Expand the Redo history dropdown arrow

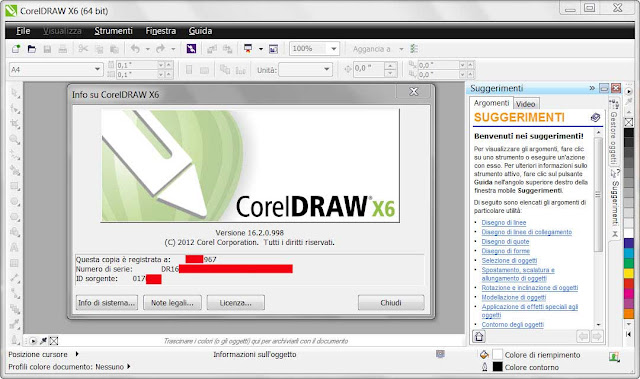coord(173,49)
